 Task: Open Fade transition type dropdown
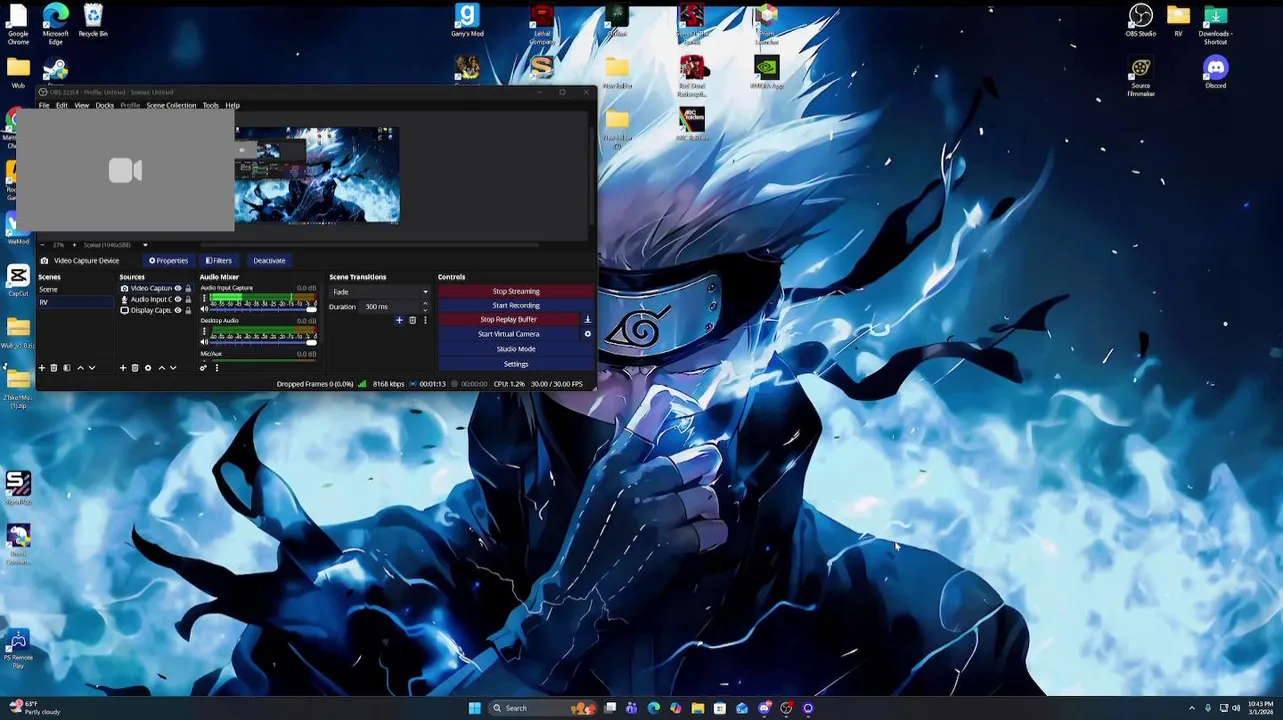[x=380, y=292]
